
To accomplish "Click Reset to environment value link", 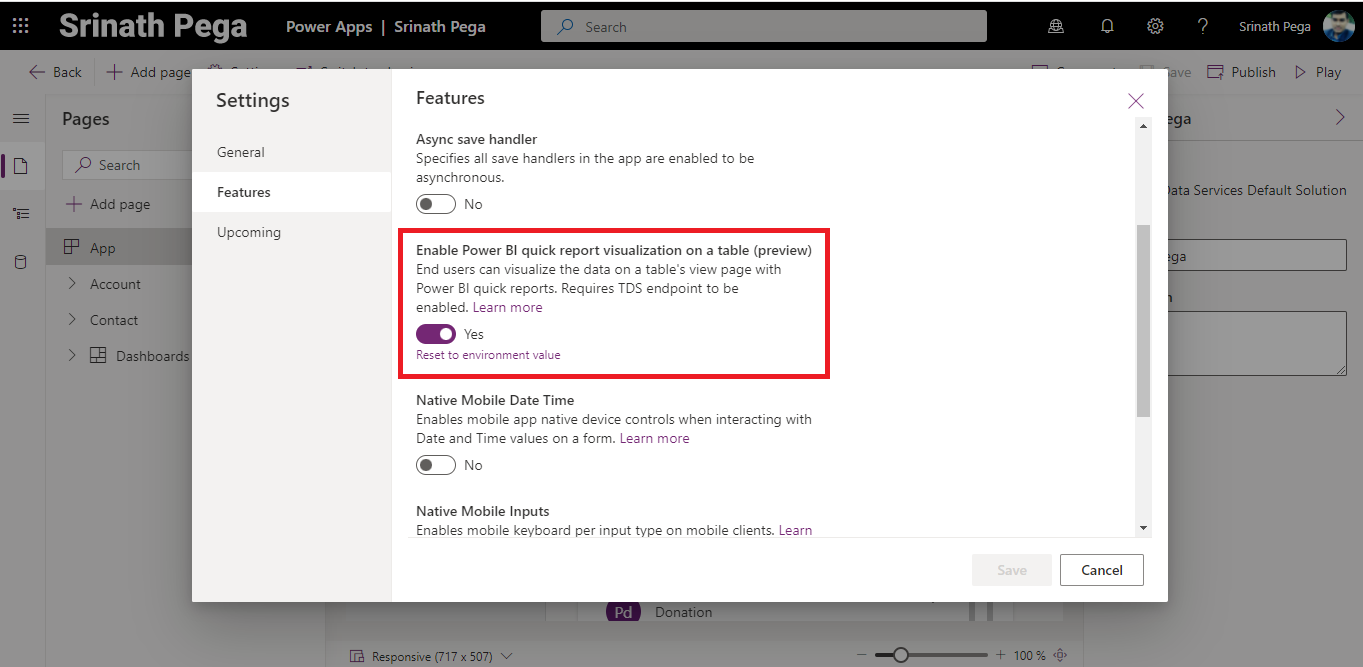I will 488,355.
